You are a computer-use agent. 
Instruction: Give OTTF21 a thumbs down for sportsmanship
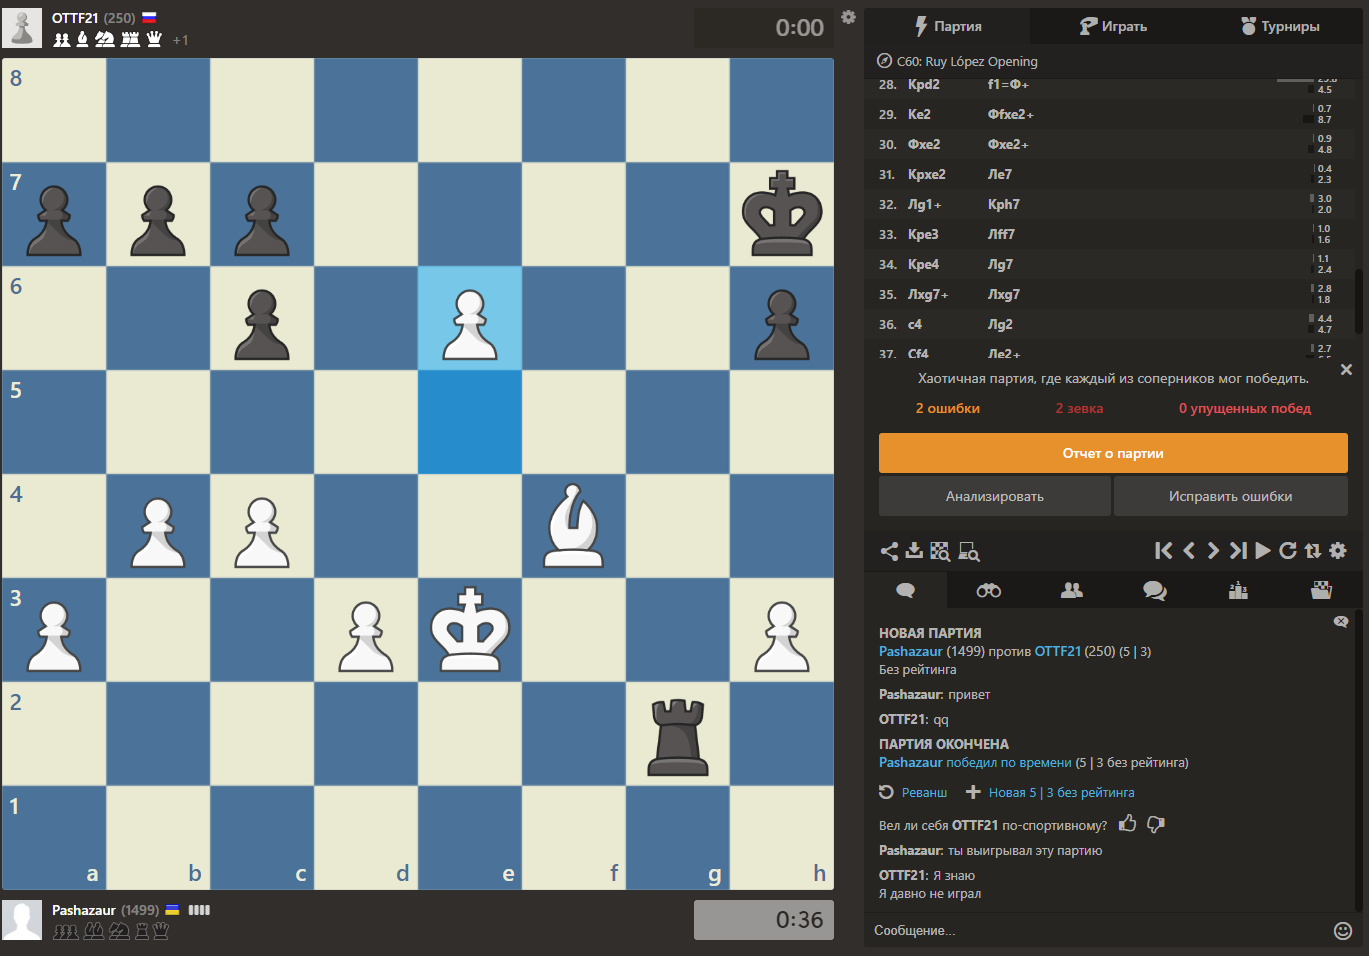click(x=1156, y=824)
